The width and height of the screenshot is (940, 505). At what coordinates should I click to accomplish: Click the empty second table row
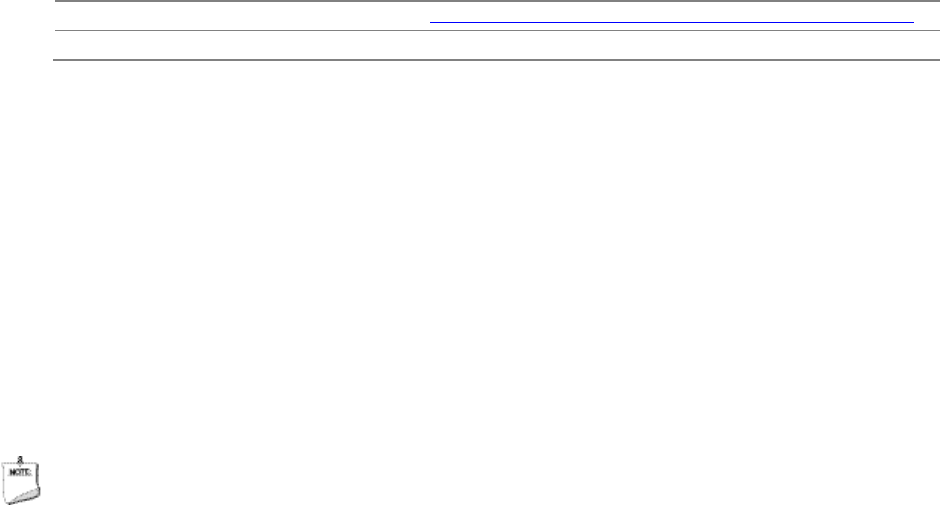[497, 45]
